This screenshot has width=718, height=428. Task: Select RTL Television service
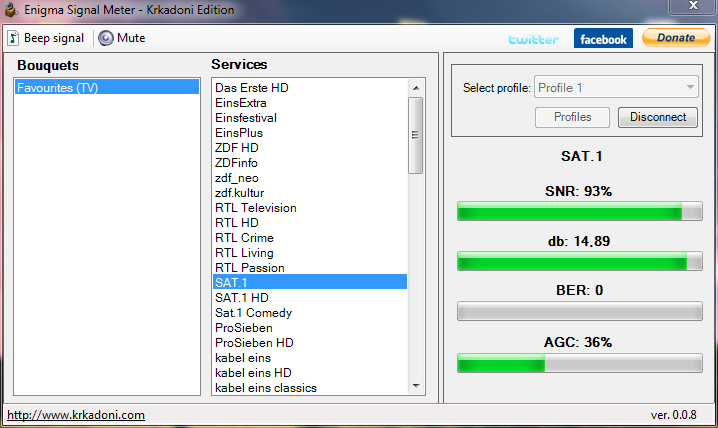click(x=310, y=208)
